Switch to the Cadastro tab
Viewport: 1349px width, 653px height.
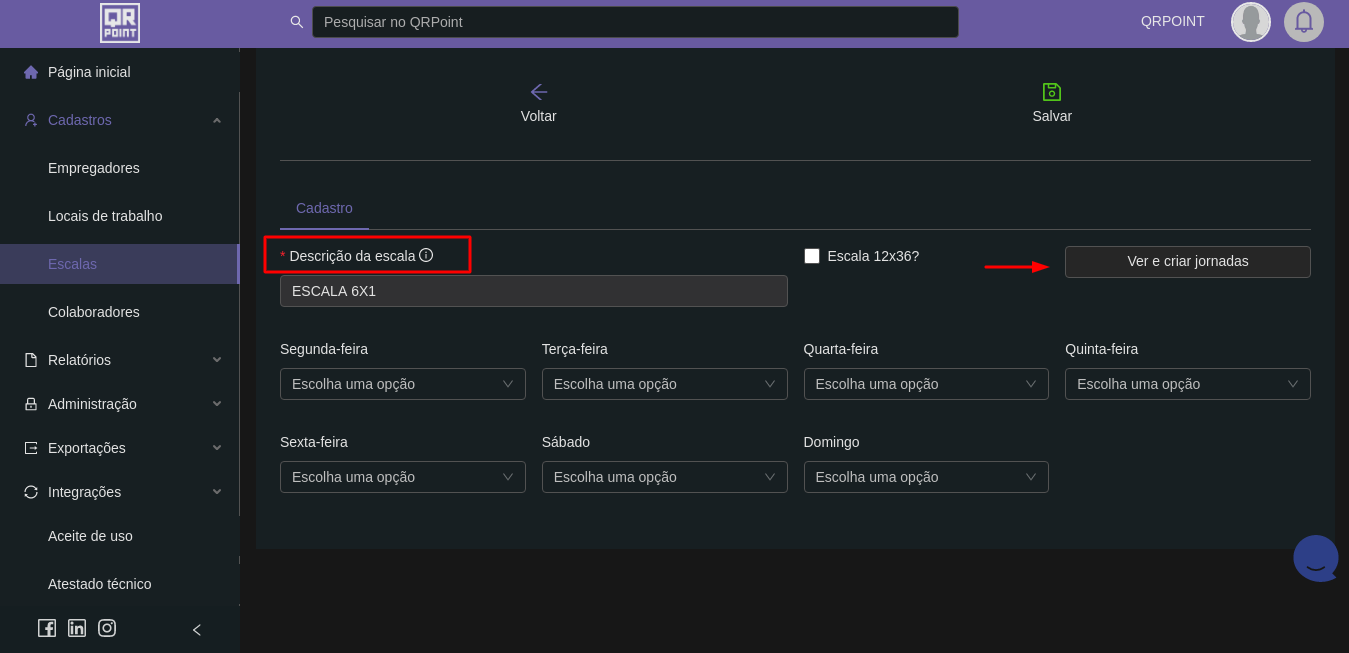point(324,208)
